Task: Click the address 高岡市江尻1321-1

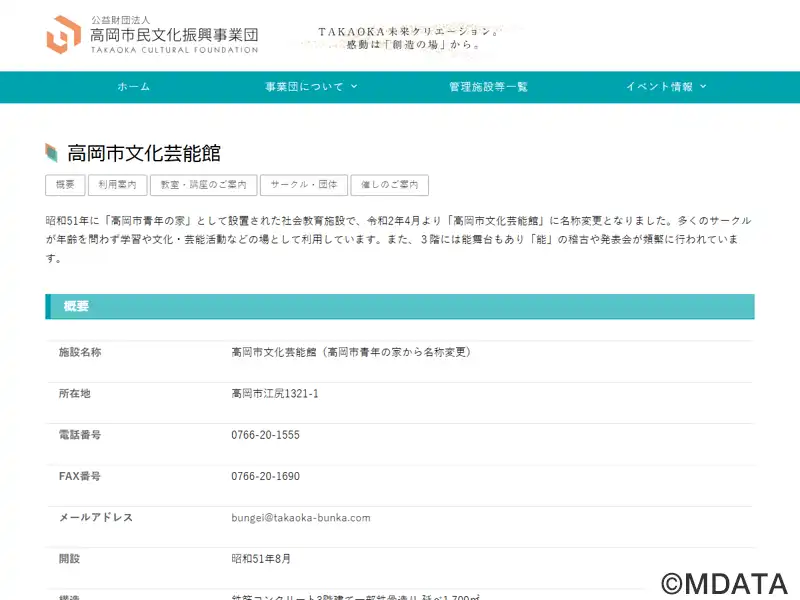Action: point(274,394)
